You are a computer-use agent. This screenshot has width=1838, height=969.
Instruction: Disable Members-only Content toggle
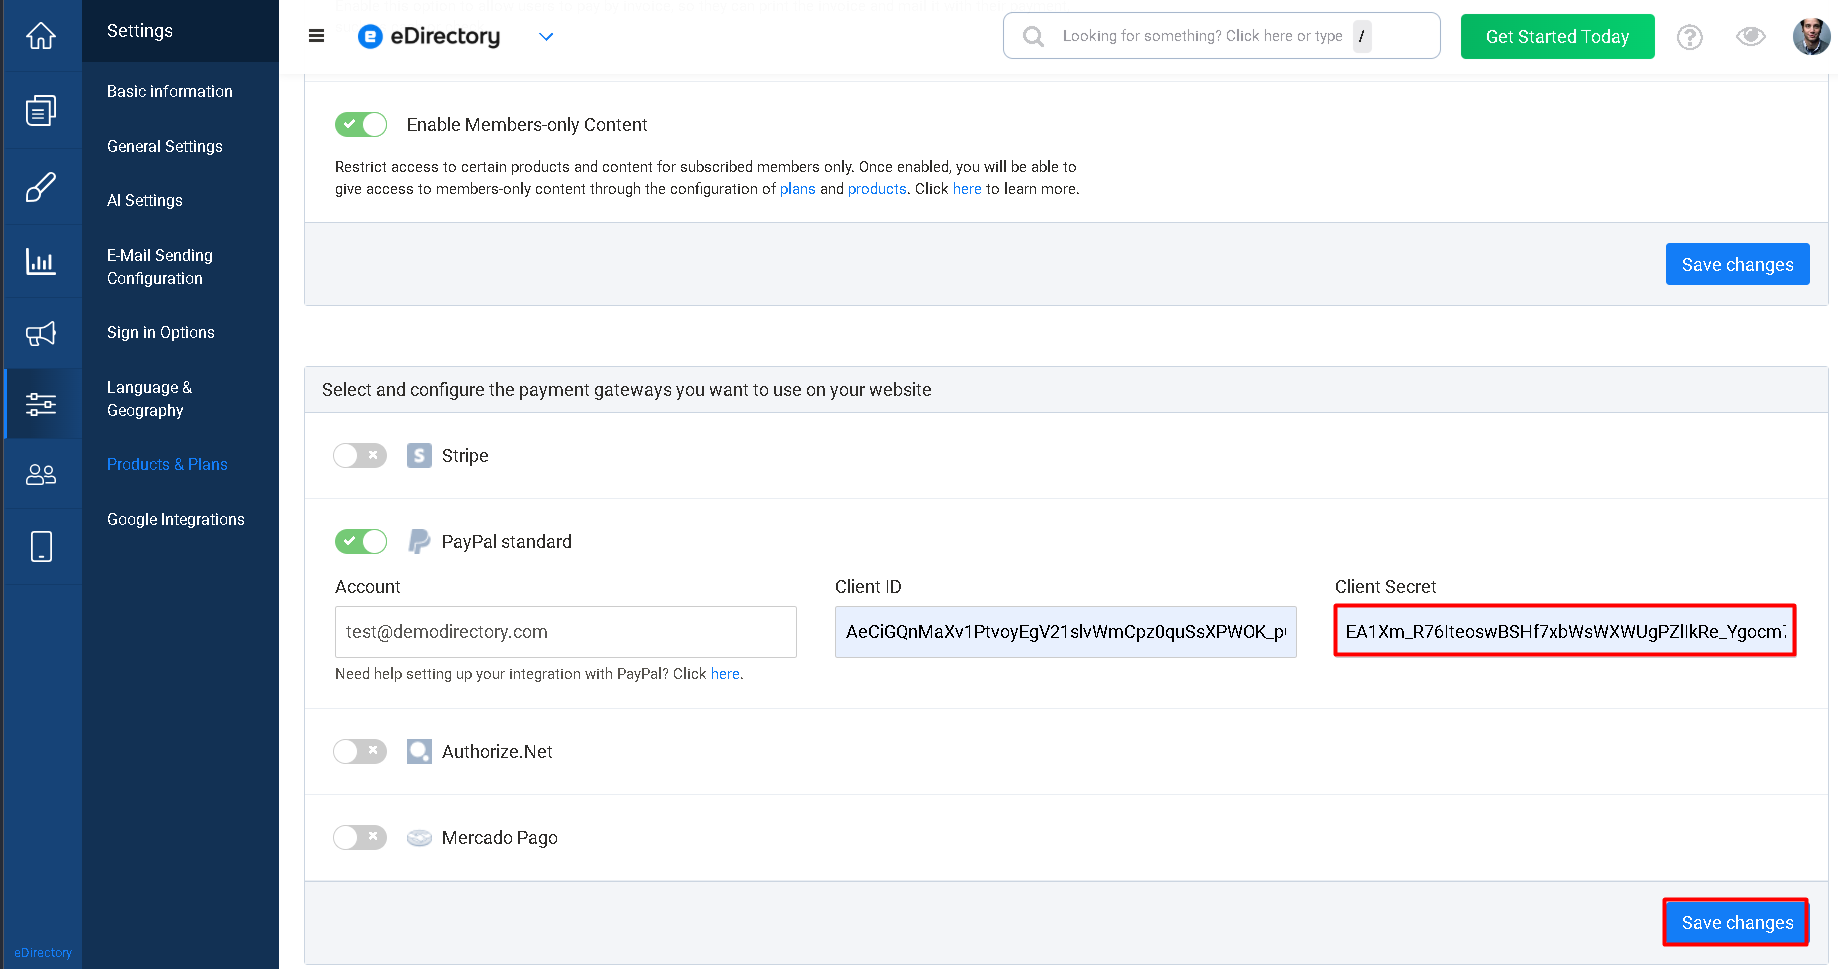361,124
